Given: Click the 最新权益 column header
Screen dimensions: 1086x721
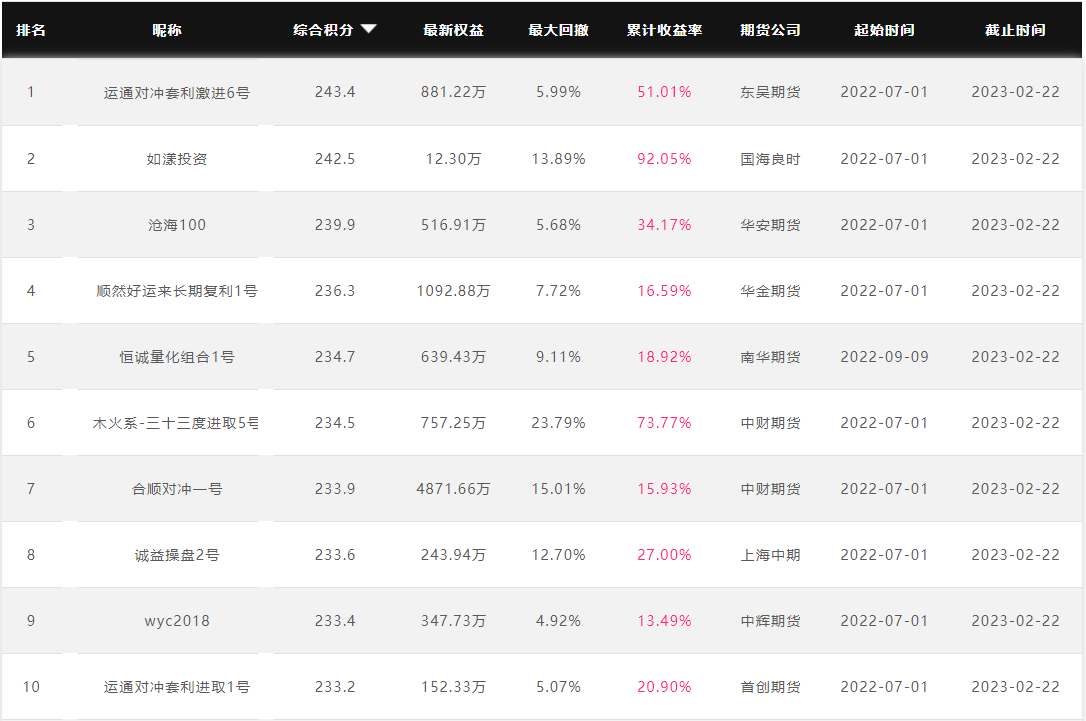Looking at the screenshot, I should coord(454,30).
